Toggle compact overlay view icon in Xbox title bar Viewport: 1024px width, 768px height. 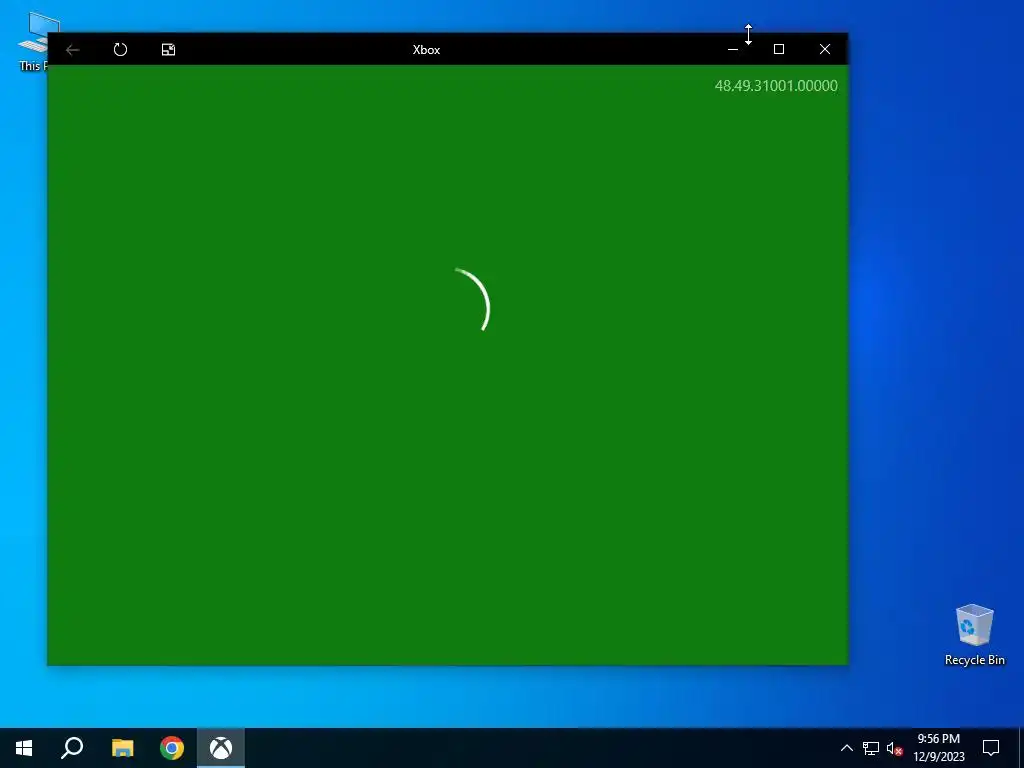[168, 50]
